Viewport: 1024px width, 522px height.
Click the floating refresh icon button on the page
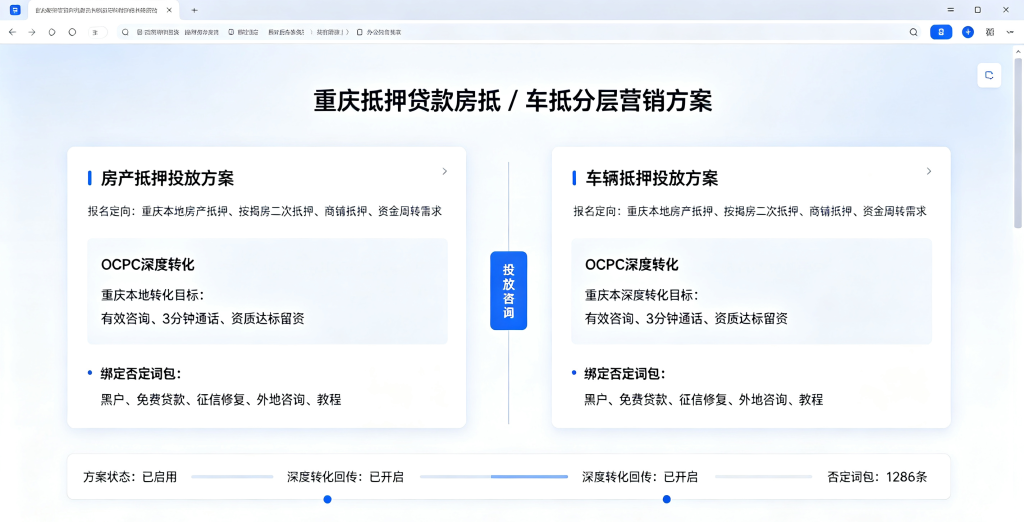(989, 75)
